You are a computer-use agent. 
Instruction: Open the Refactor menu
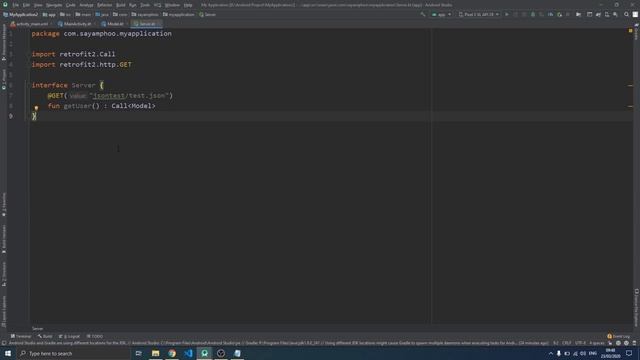(x=104, y=5)
